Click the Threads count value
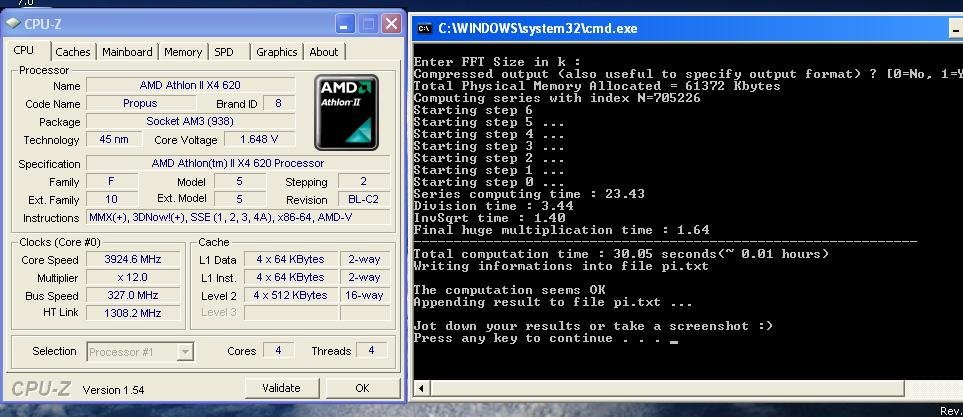Viewport: 963px width, 417px height. 372,350
